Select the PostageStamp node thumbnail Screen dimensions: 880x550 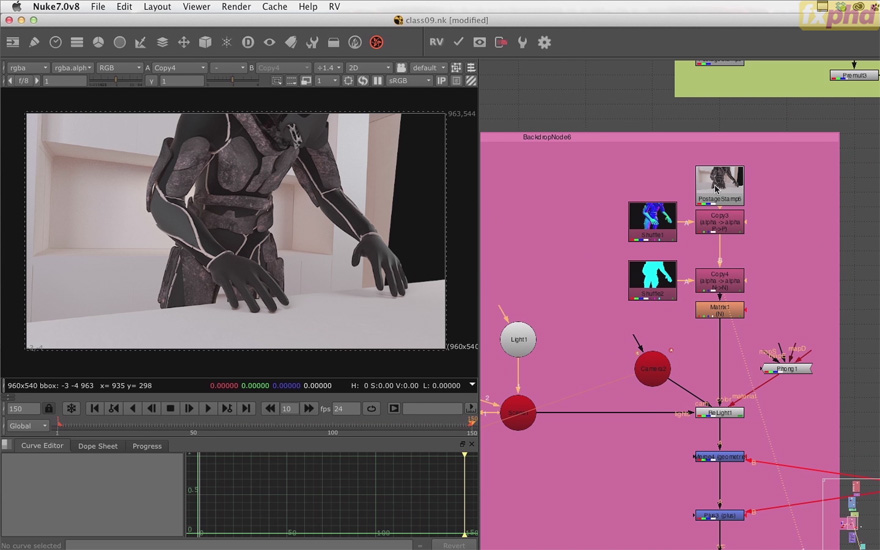pyautogui.click(x=719, y=185)
